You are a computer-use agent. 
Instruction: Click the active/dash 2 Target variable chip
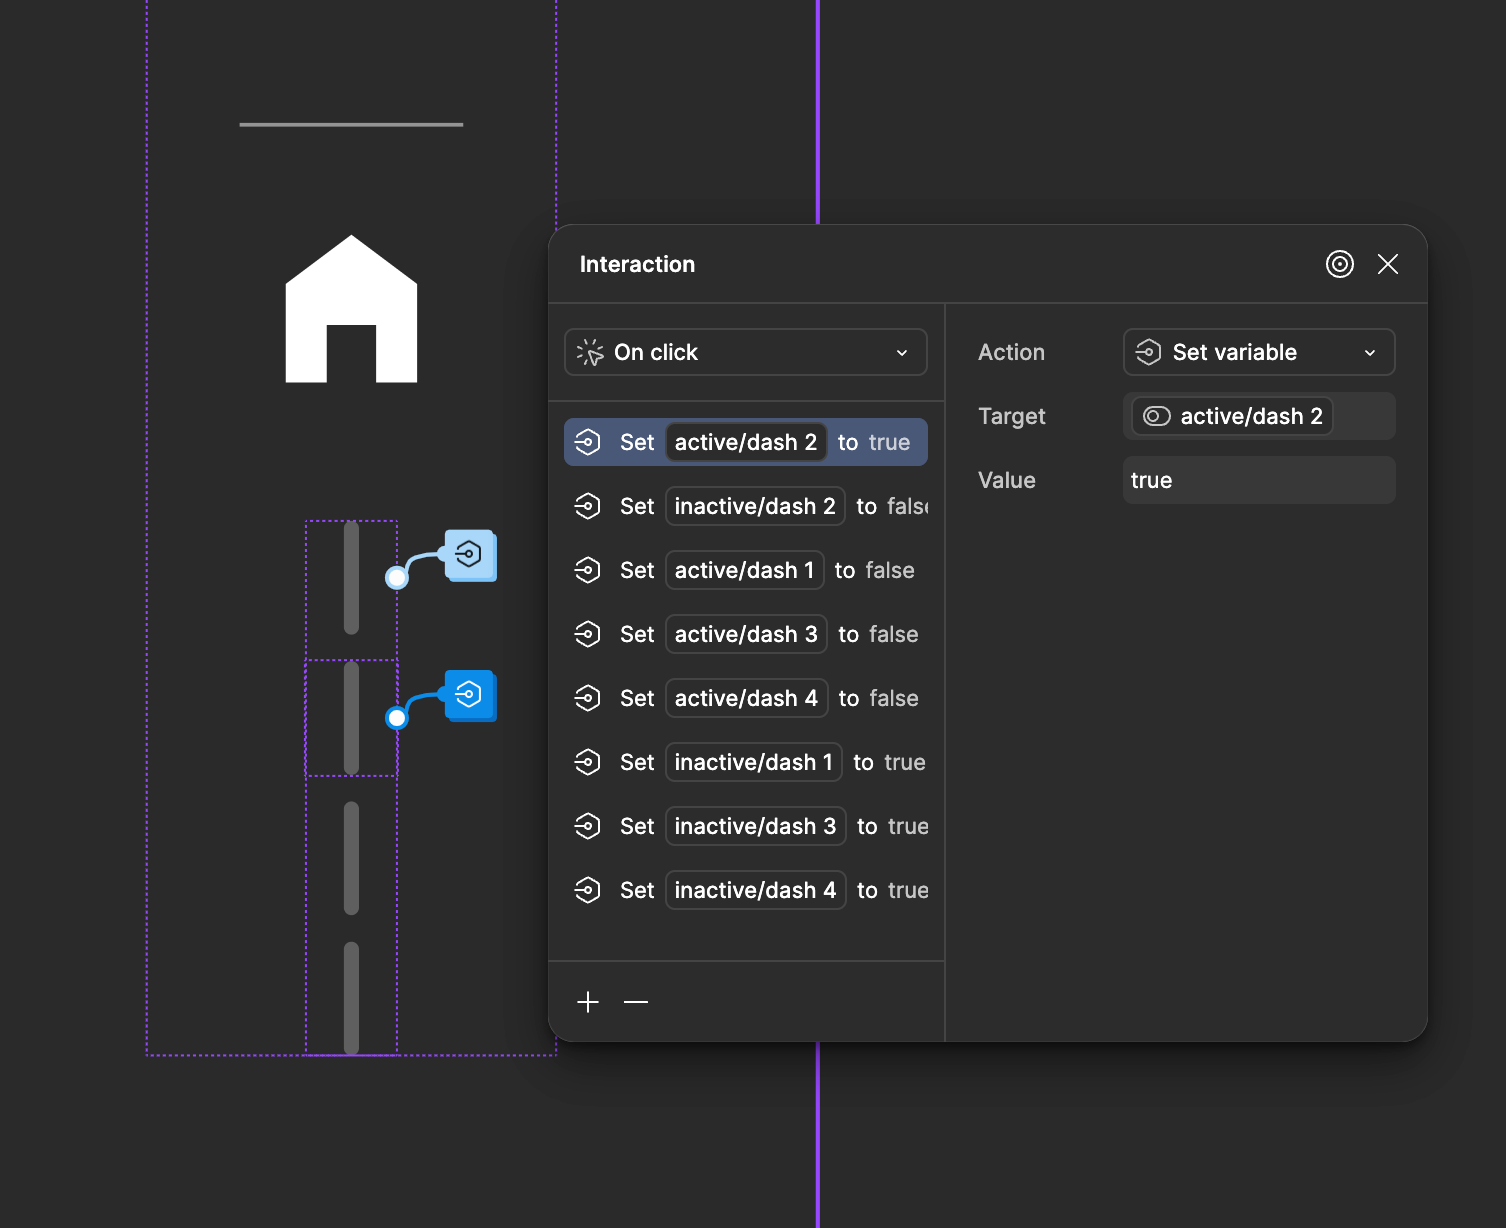tap(1232, 416)
